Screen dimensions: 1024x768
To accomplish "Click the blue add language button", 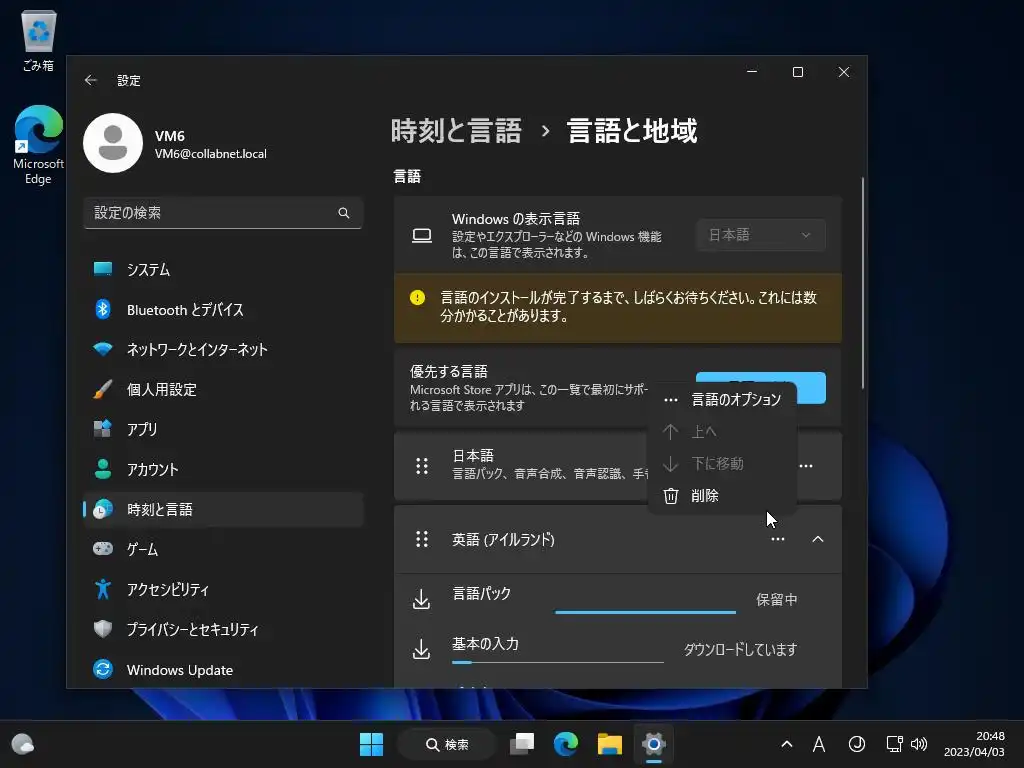I will (x=811, y=388).
